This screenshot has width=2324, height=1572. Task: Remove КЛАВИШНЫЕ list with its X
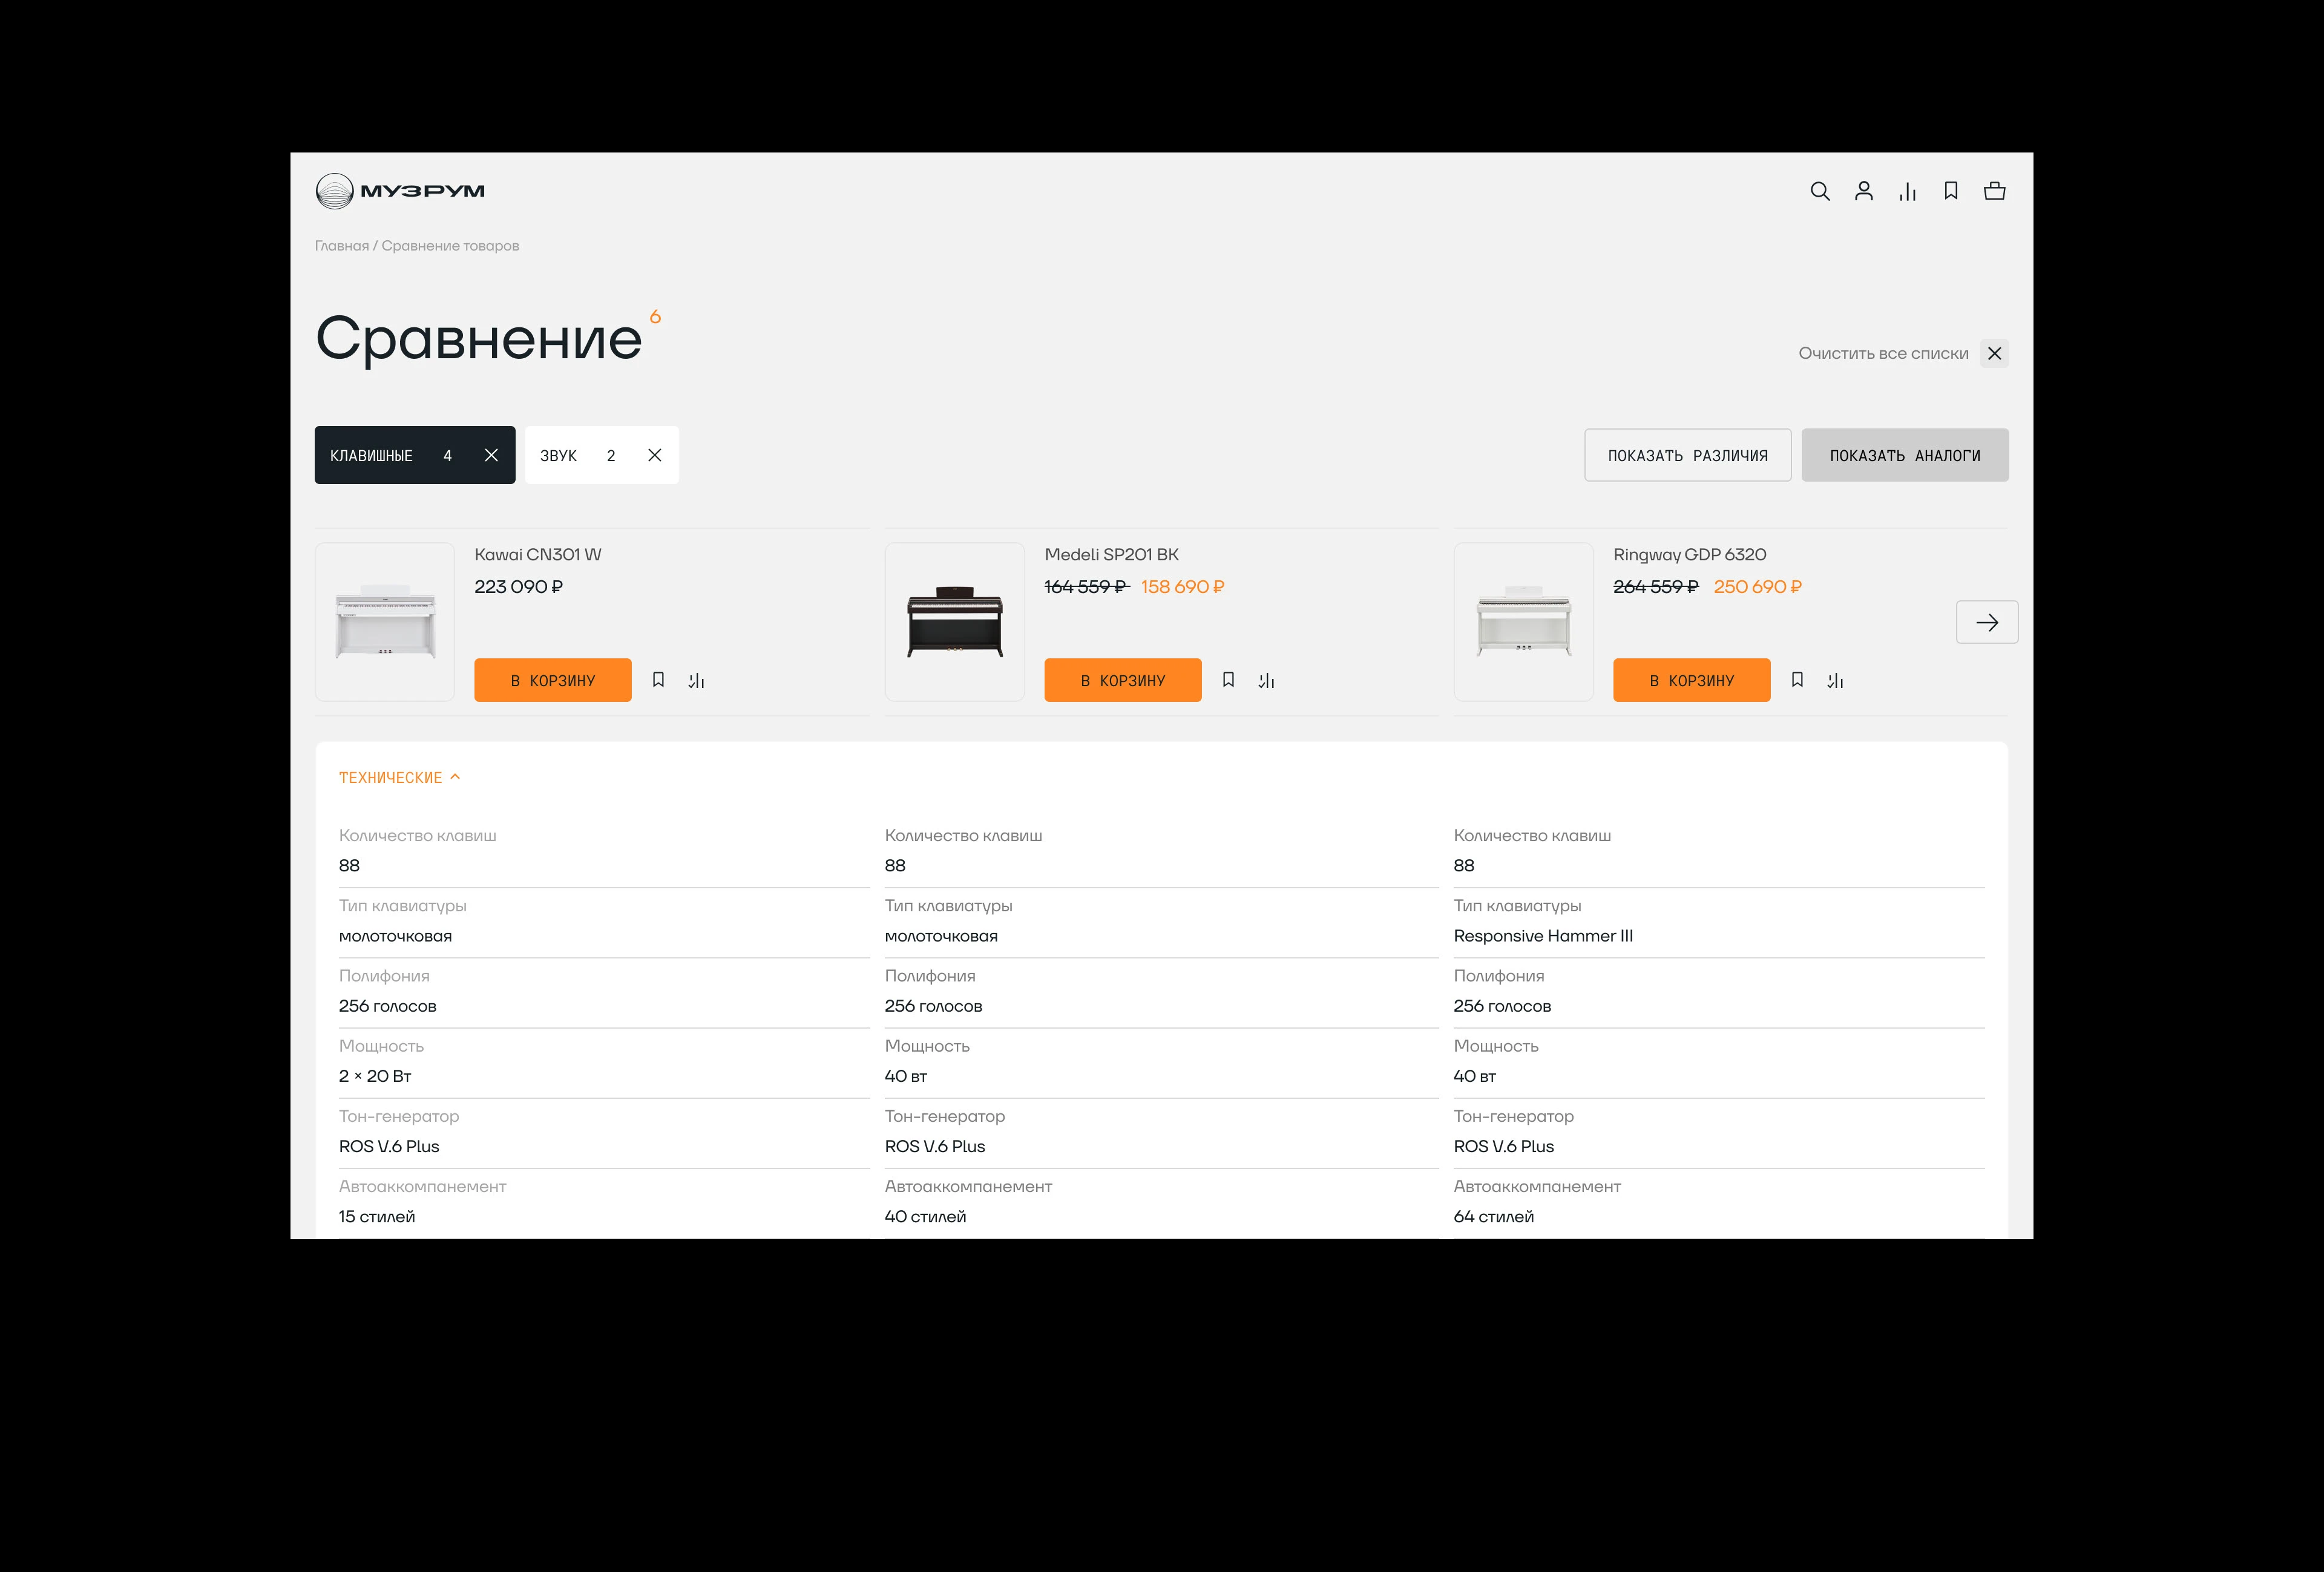point(491,455)
